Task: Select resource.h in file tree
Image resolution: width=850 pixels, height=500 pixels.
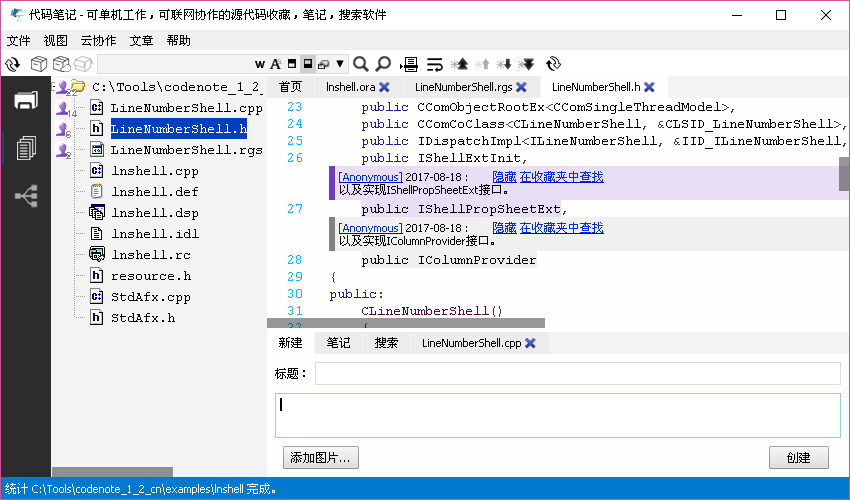Action: (x=151, y=276)
